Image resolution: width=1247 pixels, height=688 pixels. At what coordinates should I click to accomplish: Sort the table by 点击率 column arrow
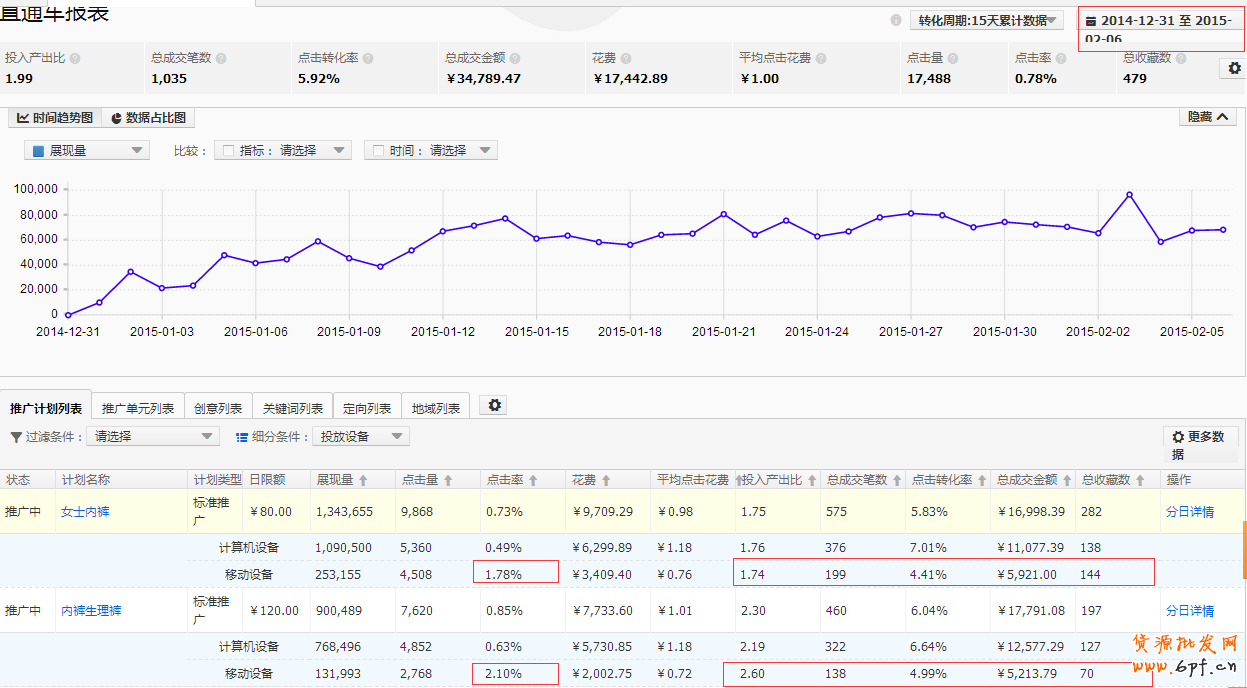pos(533,481)
